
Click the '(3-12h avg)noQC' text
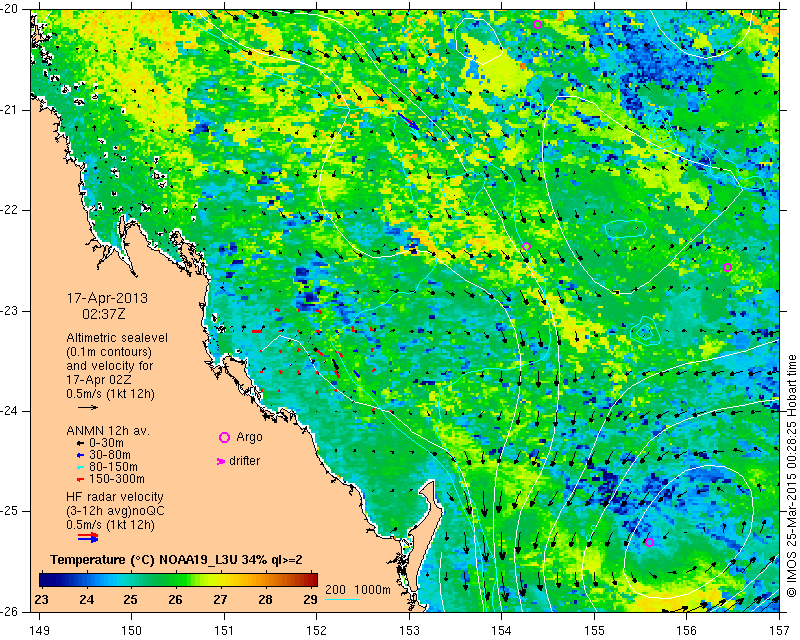115,511
